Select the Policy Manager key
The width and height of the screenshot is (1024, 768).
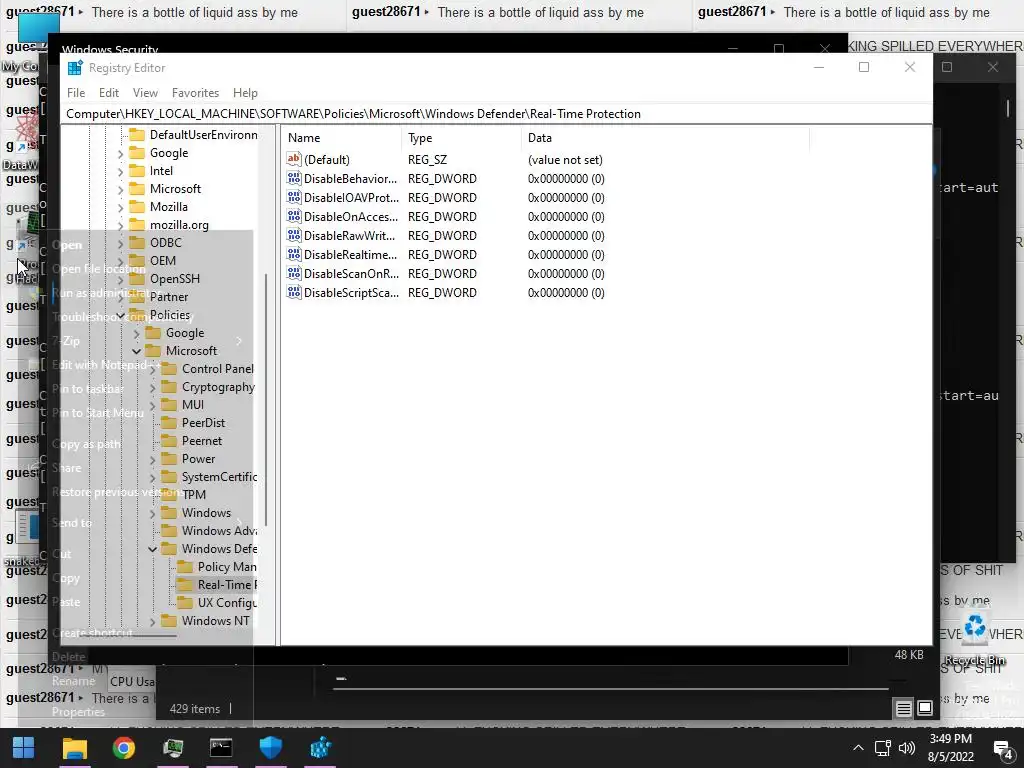(x=227, y=567)
